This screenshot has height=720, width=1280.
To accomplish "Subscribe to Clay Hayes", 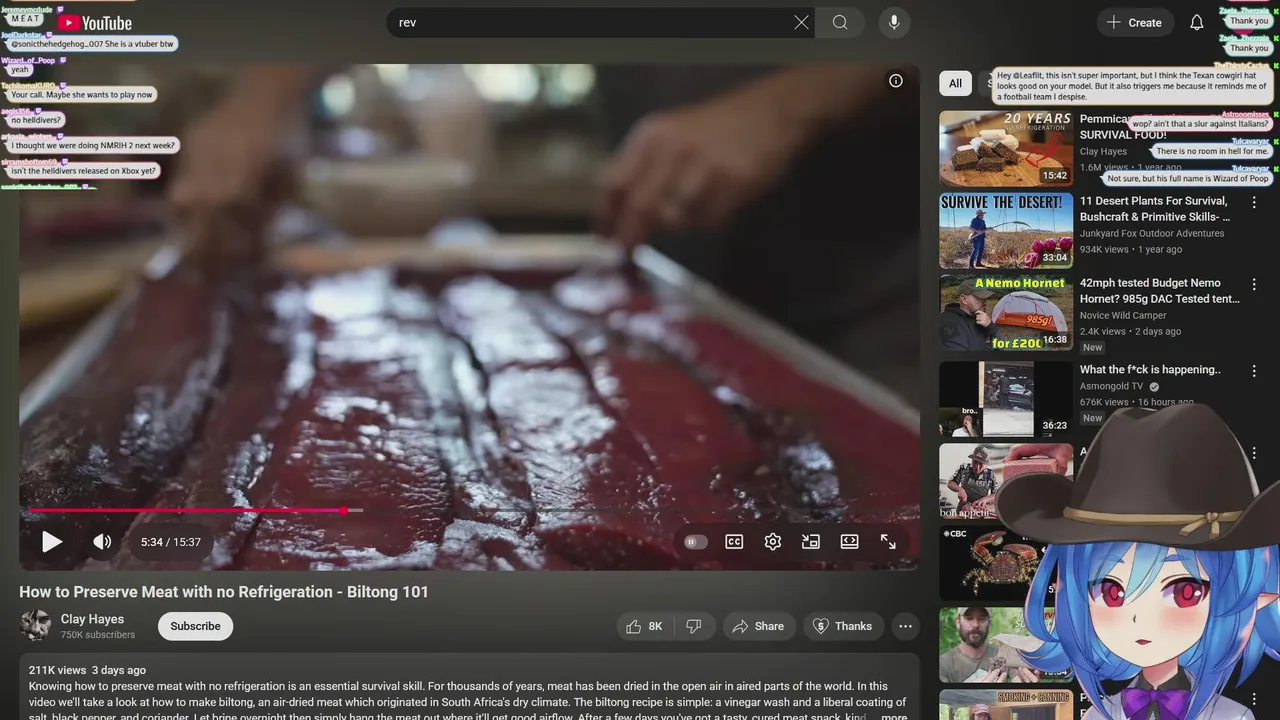I will coord(195,626).
